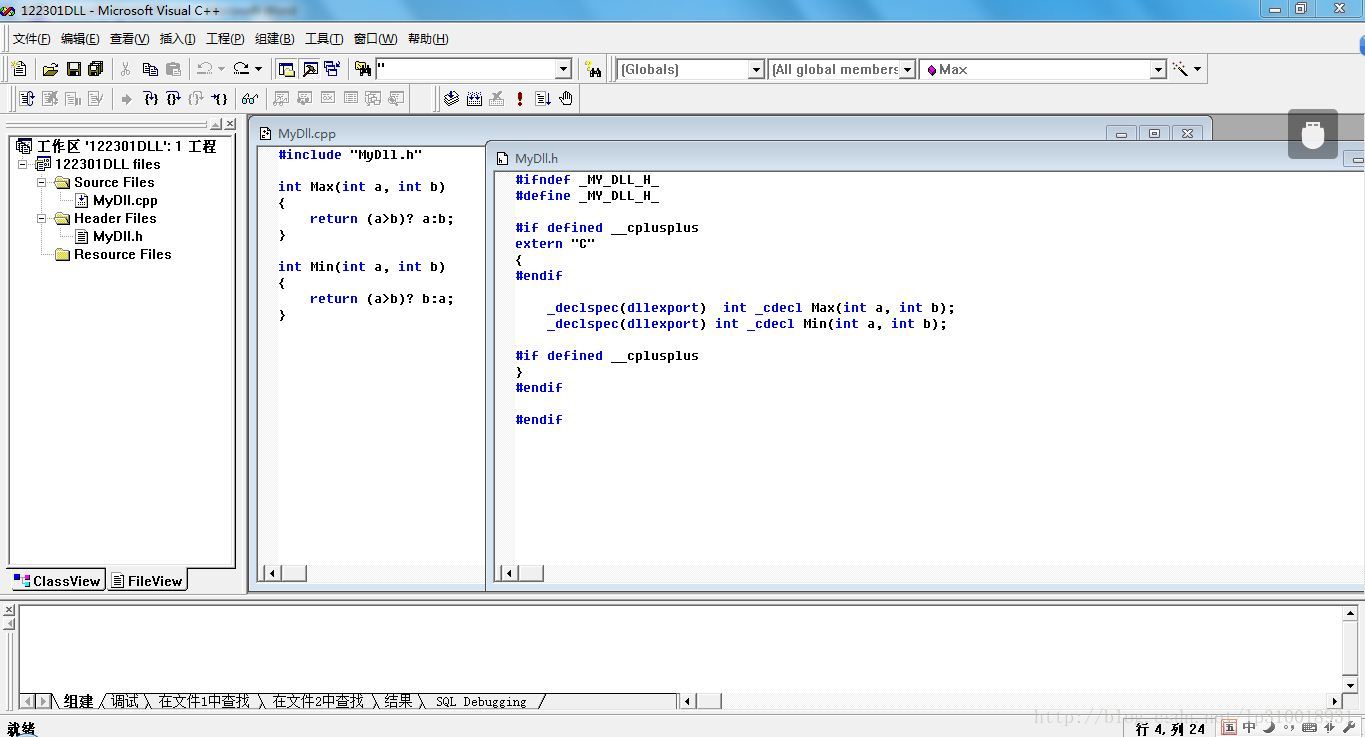1365x737 pixels.
Task: Insert breakpoint with the hand icon
Action: tap(566, 98)
